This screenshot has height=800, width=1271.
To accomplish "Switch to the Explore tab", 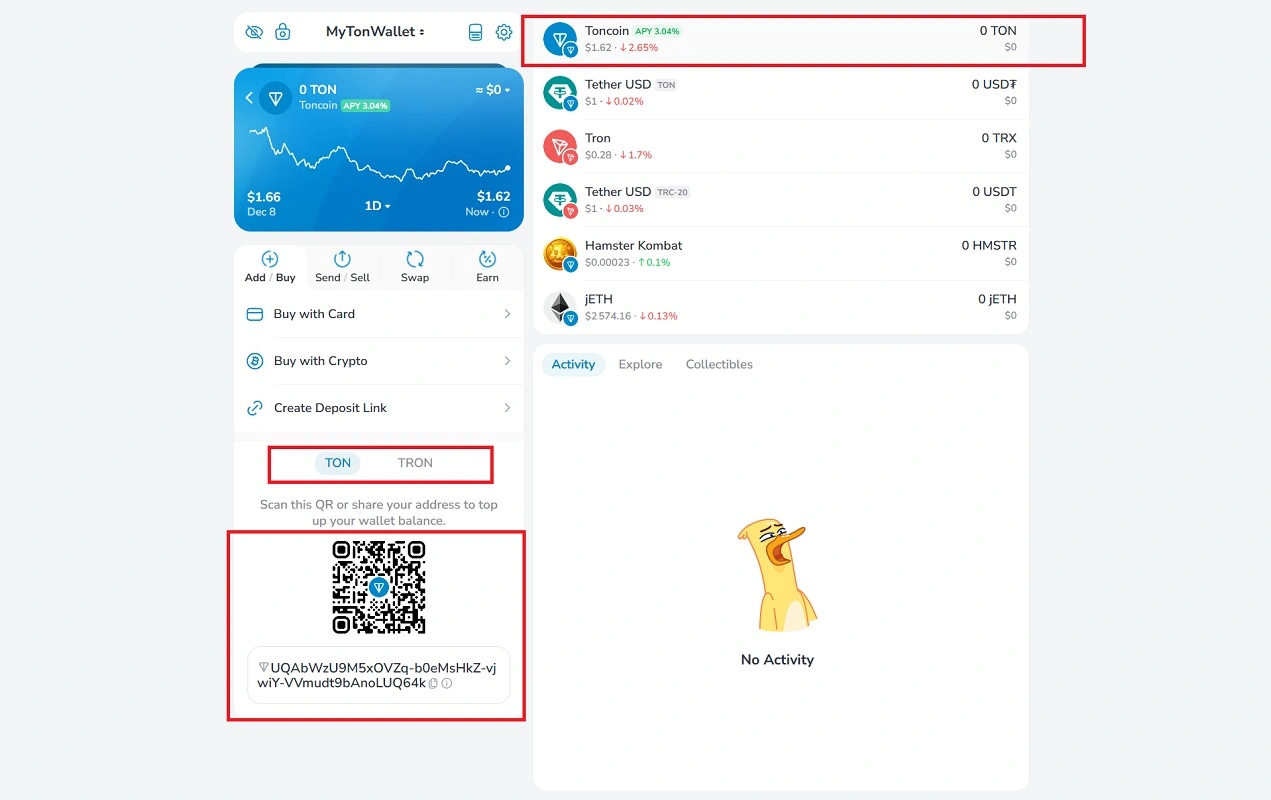I will coord(640,364).
